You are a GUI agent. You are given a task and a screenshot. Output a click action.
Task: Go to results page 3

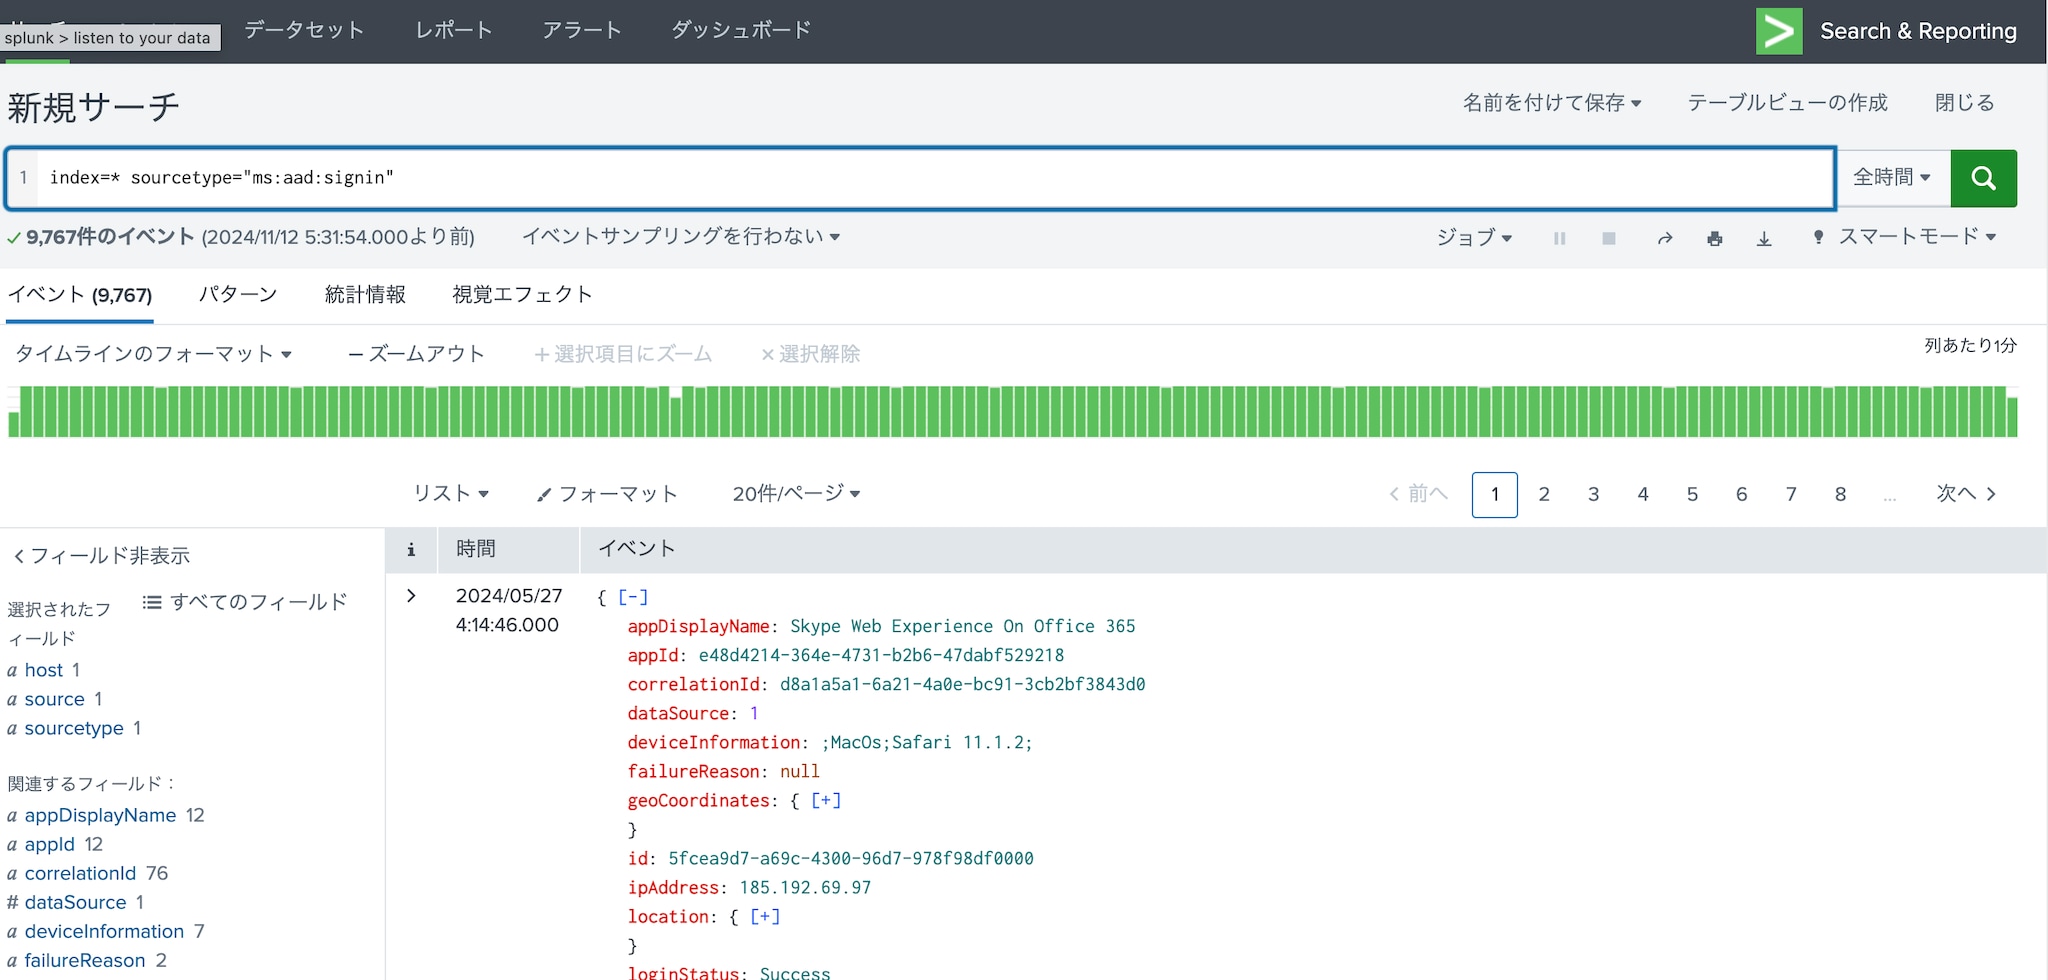click(1593, 494)
